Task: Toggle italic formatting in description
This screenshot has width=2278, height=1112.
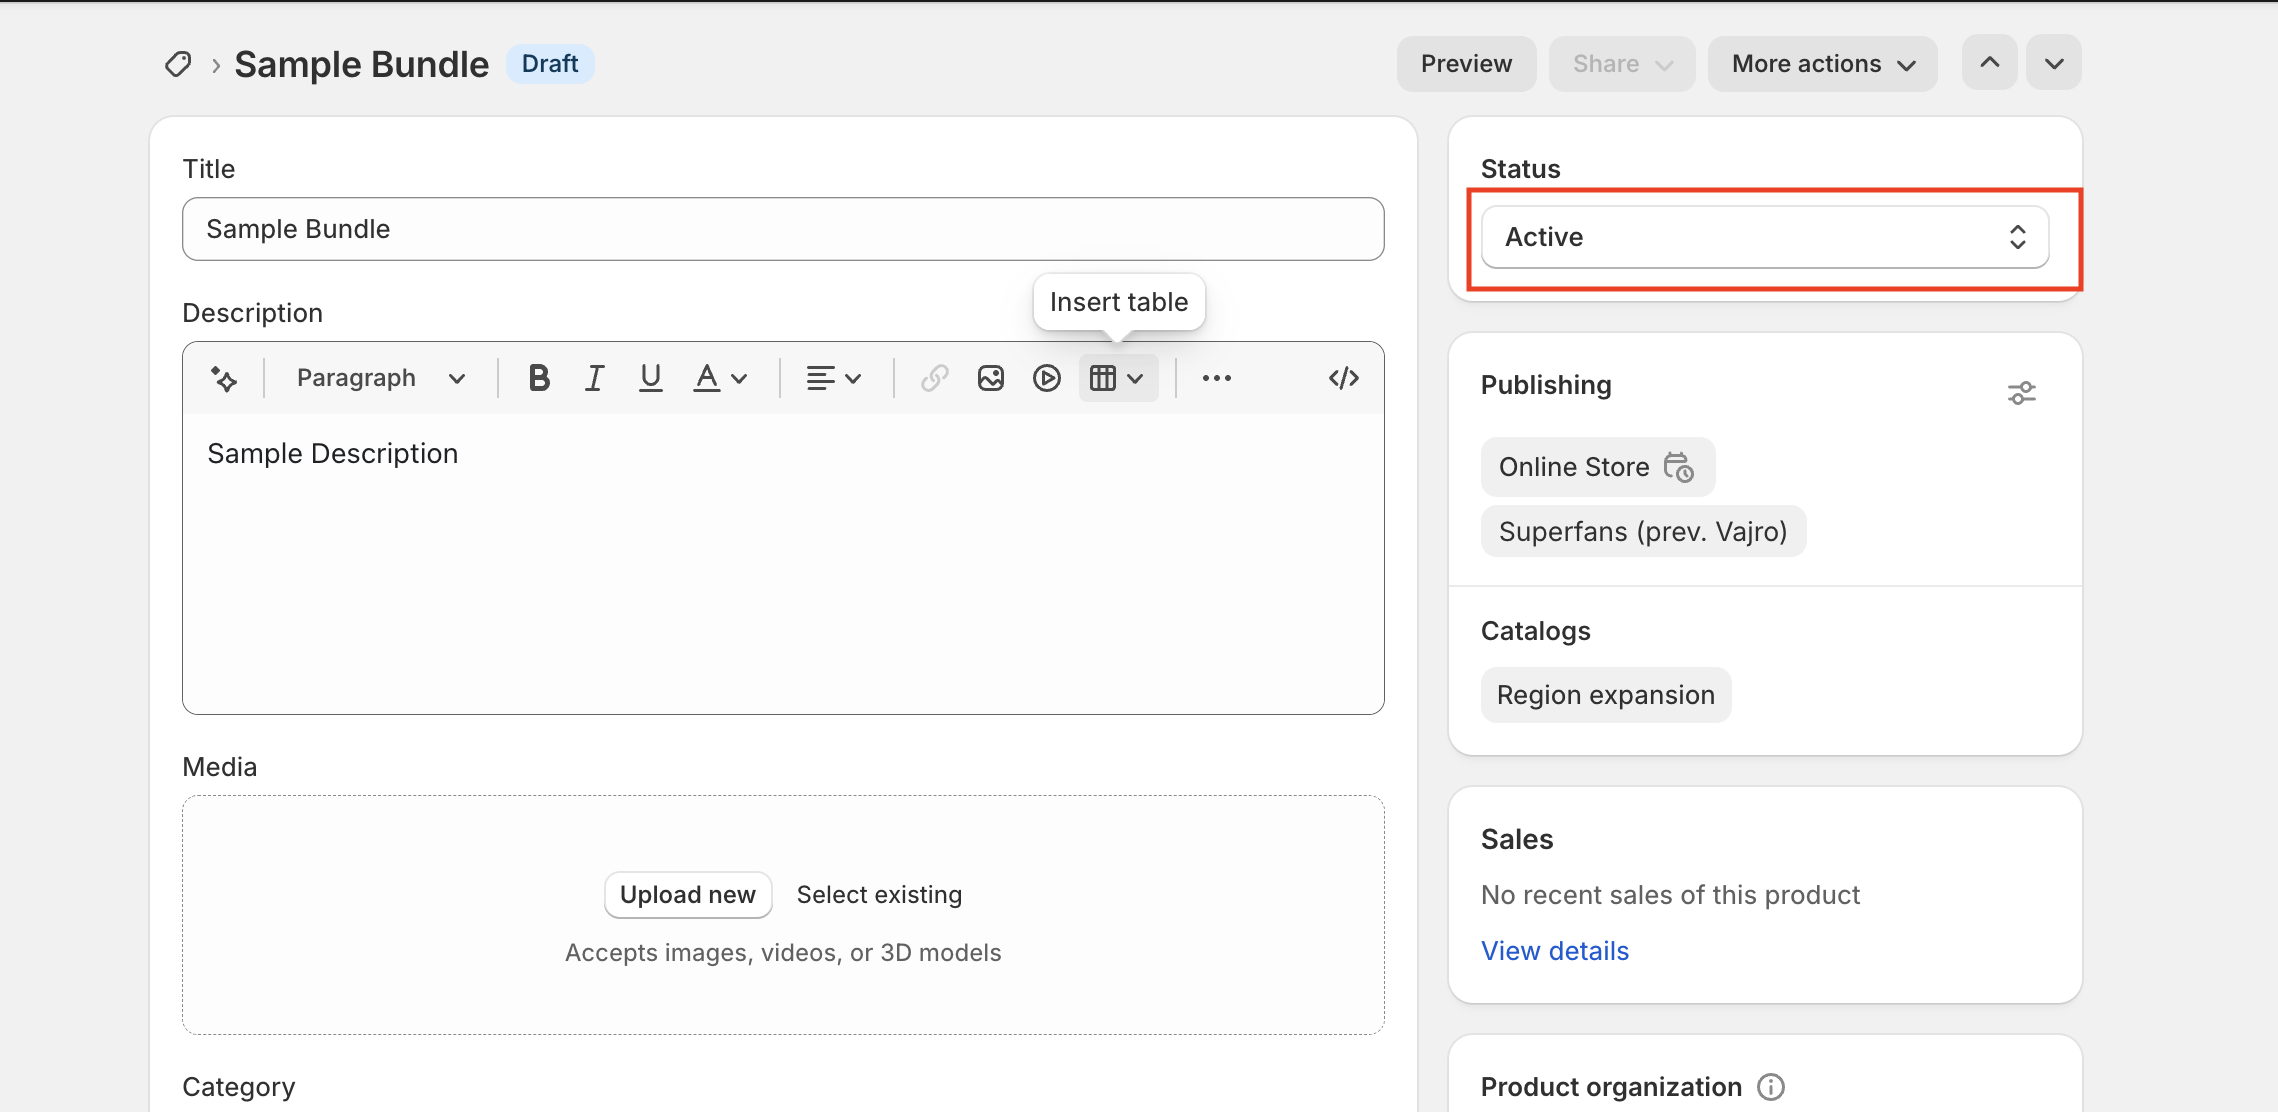Action: click(594, 378)
